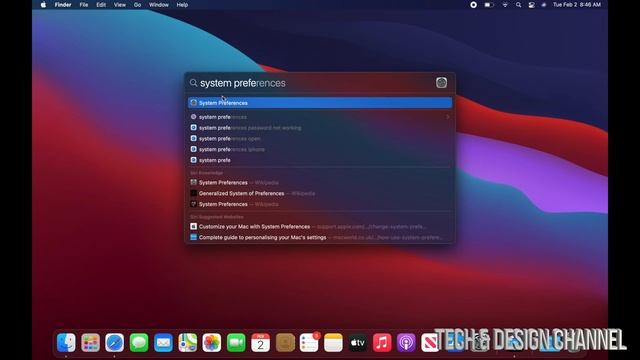This screenshot has height=360, width=640.
Task: Open the Edit menu
Action: [101, 5]
